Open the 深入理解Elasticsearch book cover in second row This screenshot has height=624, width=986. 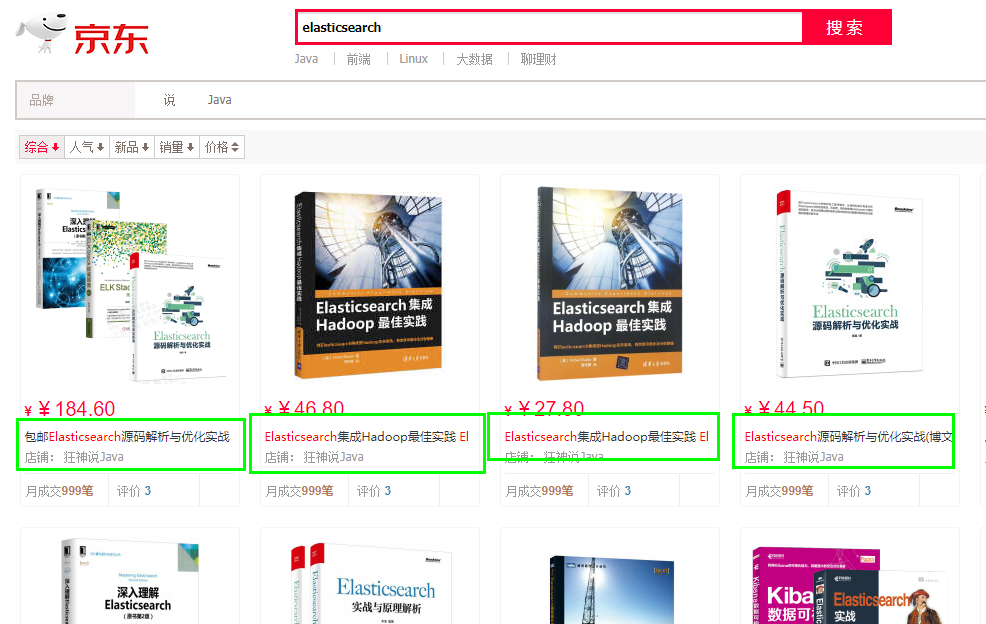coord(131,581)
